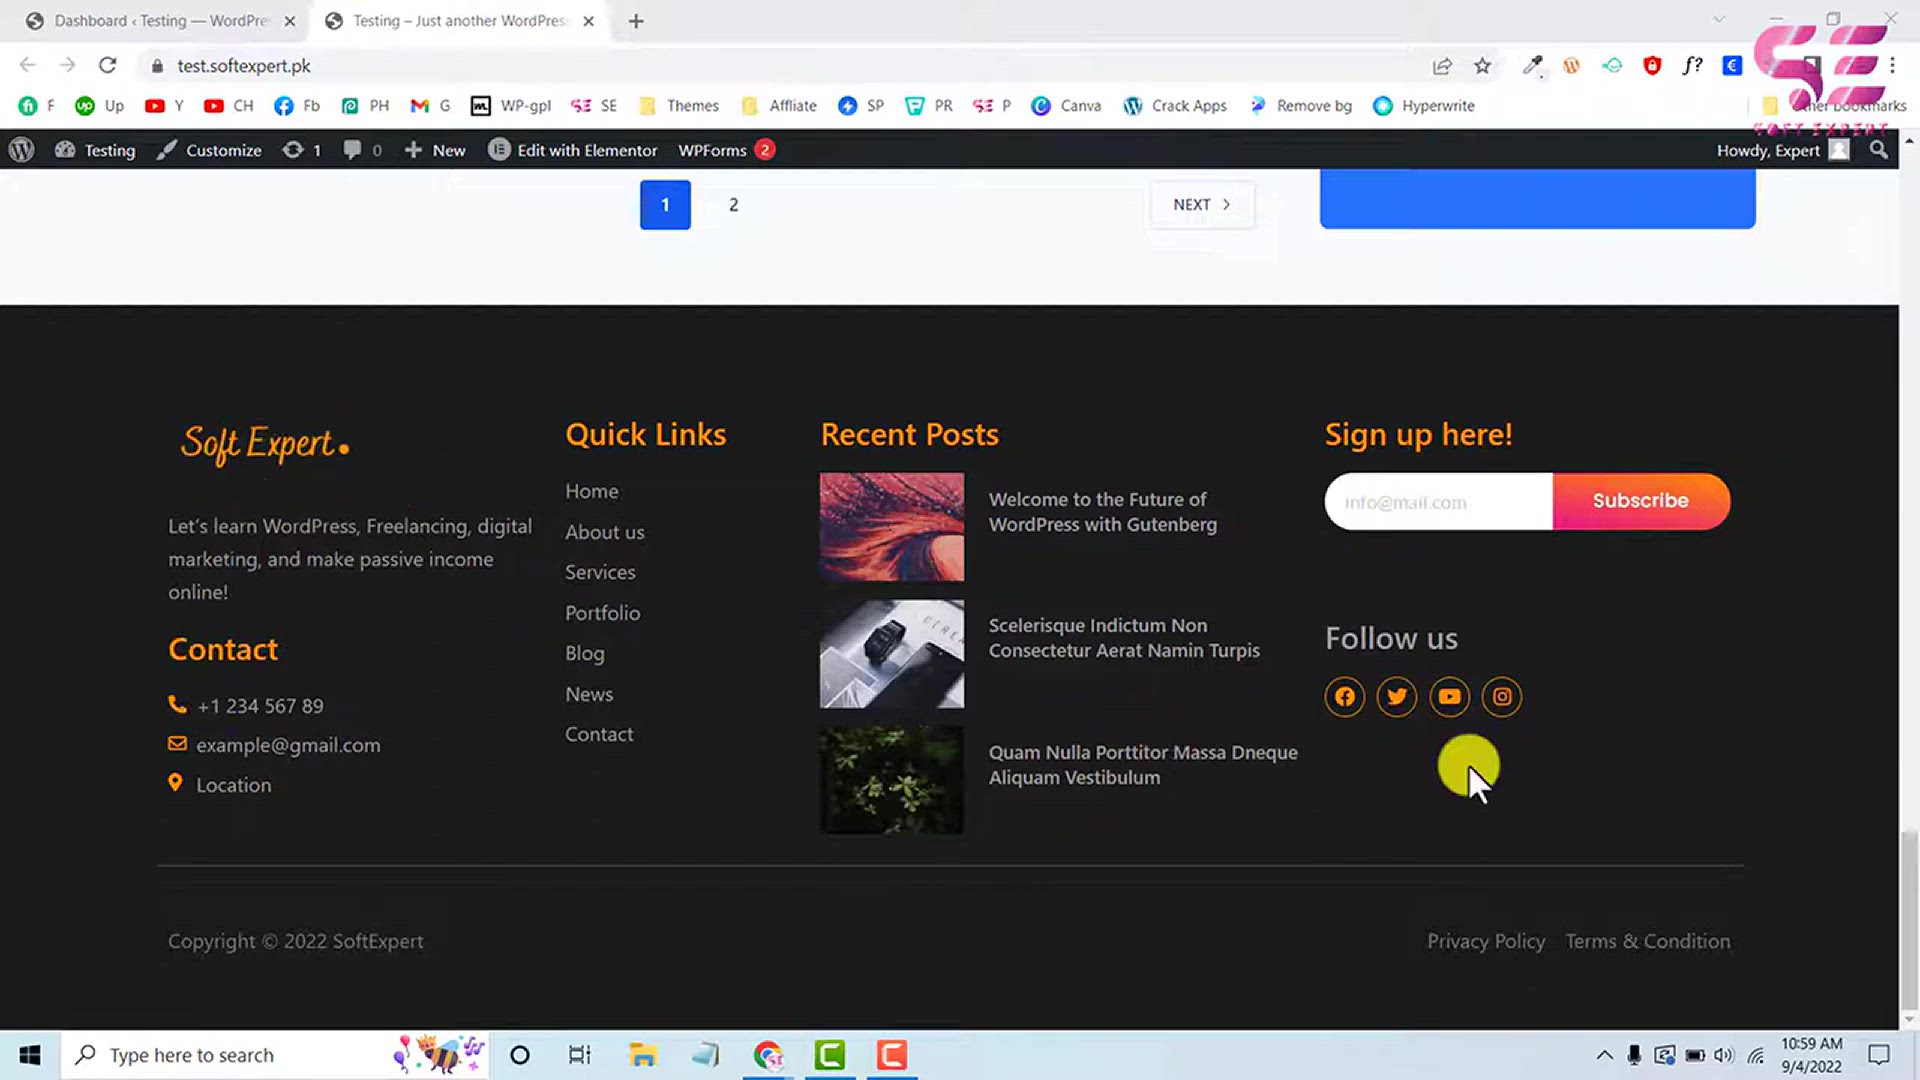Open the Affliate bookmark folder

779,106
